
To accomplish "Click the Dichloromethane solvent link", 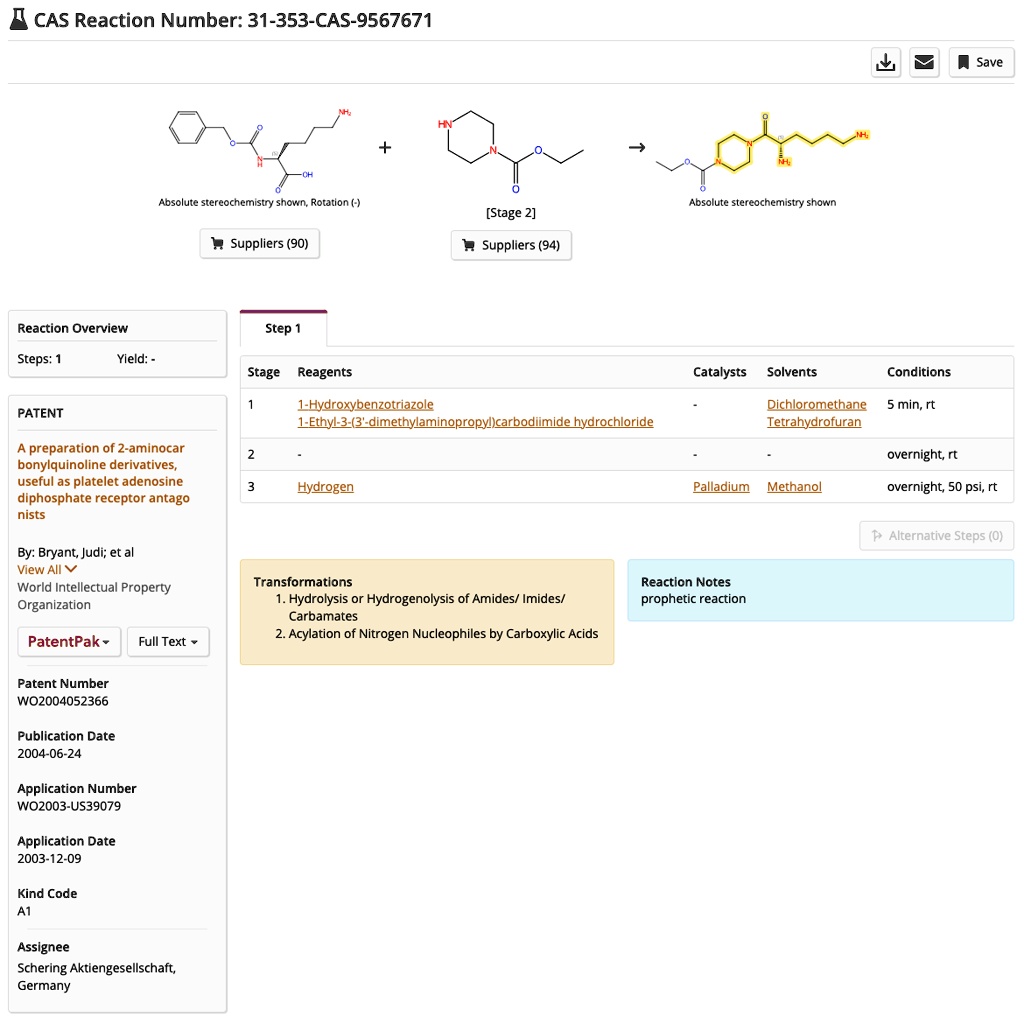I will click(x=816, y=404).
